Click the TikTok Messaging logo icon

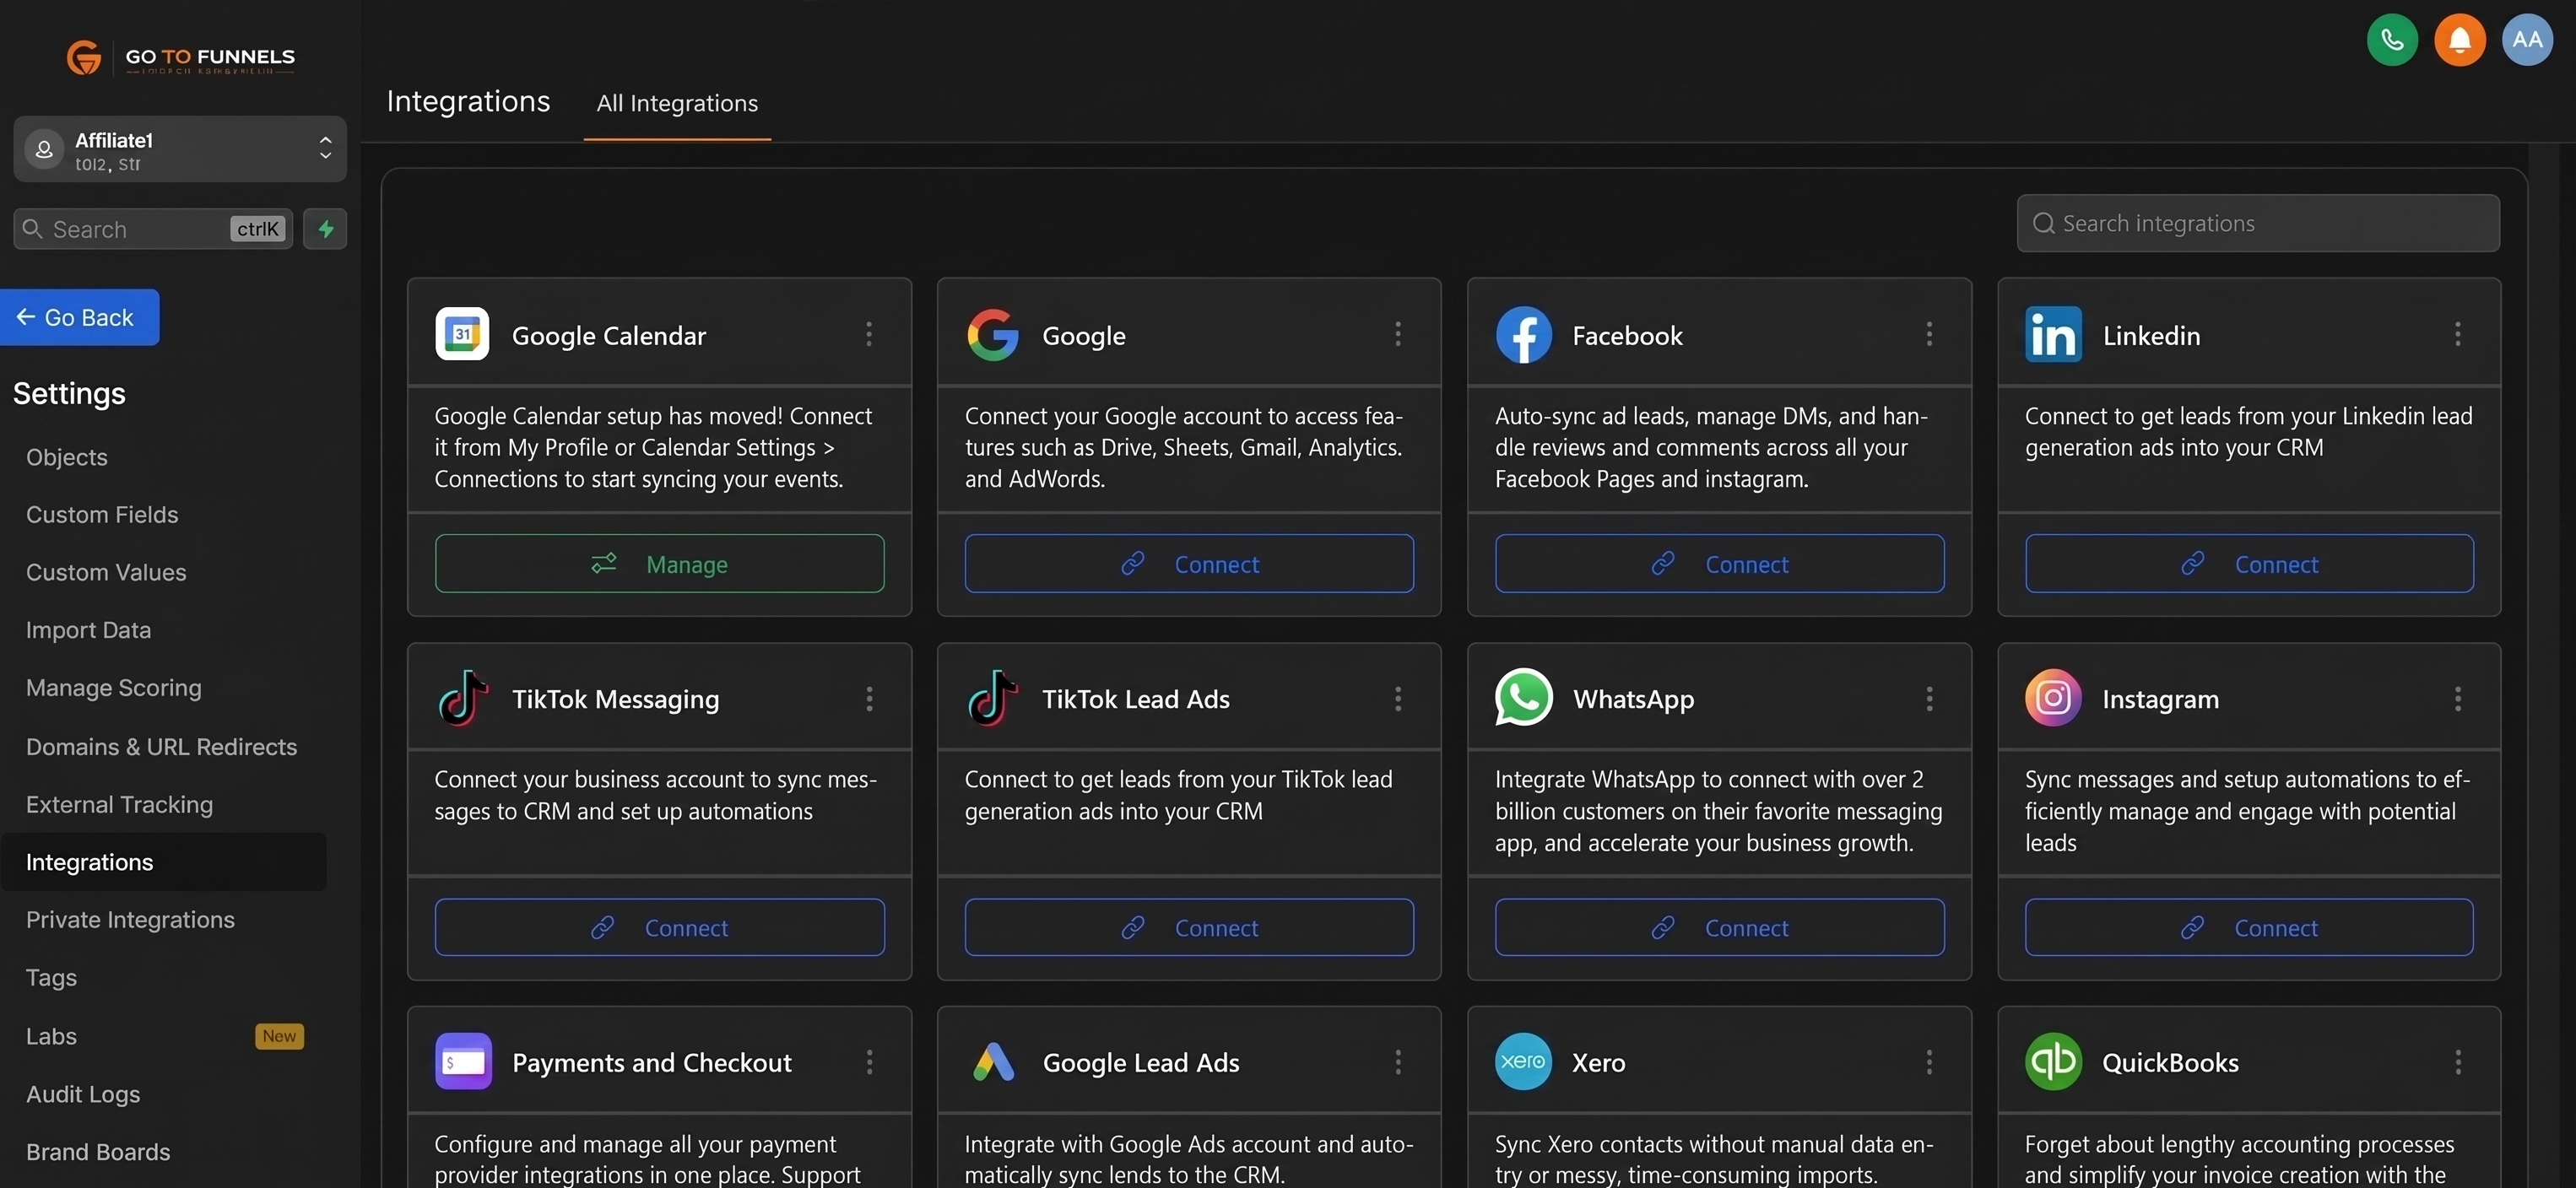tap(462, 697)
